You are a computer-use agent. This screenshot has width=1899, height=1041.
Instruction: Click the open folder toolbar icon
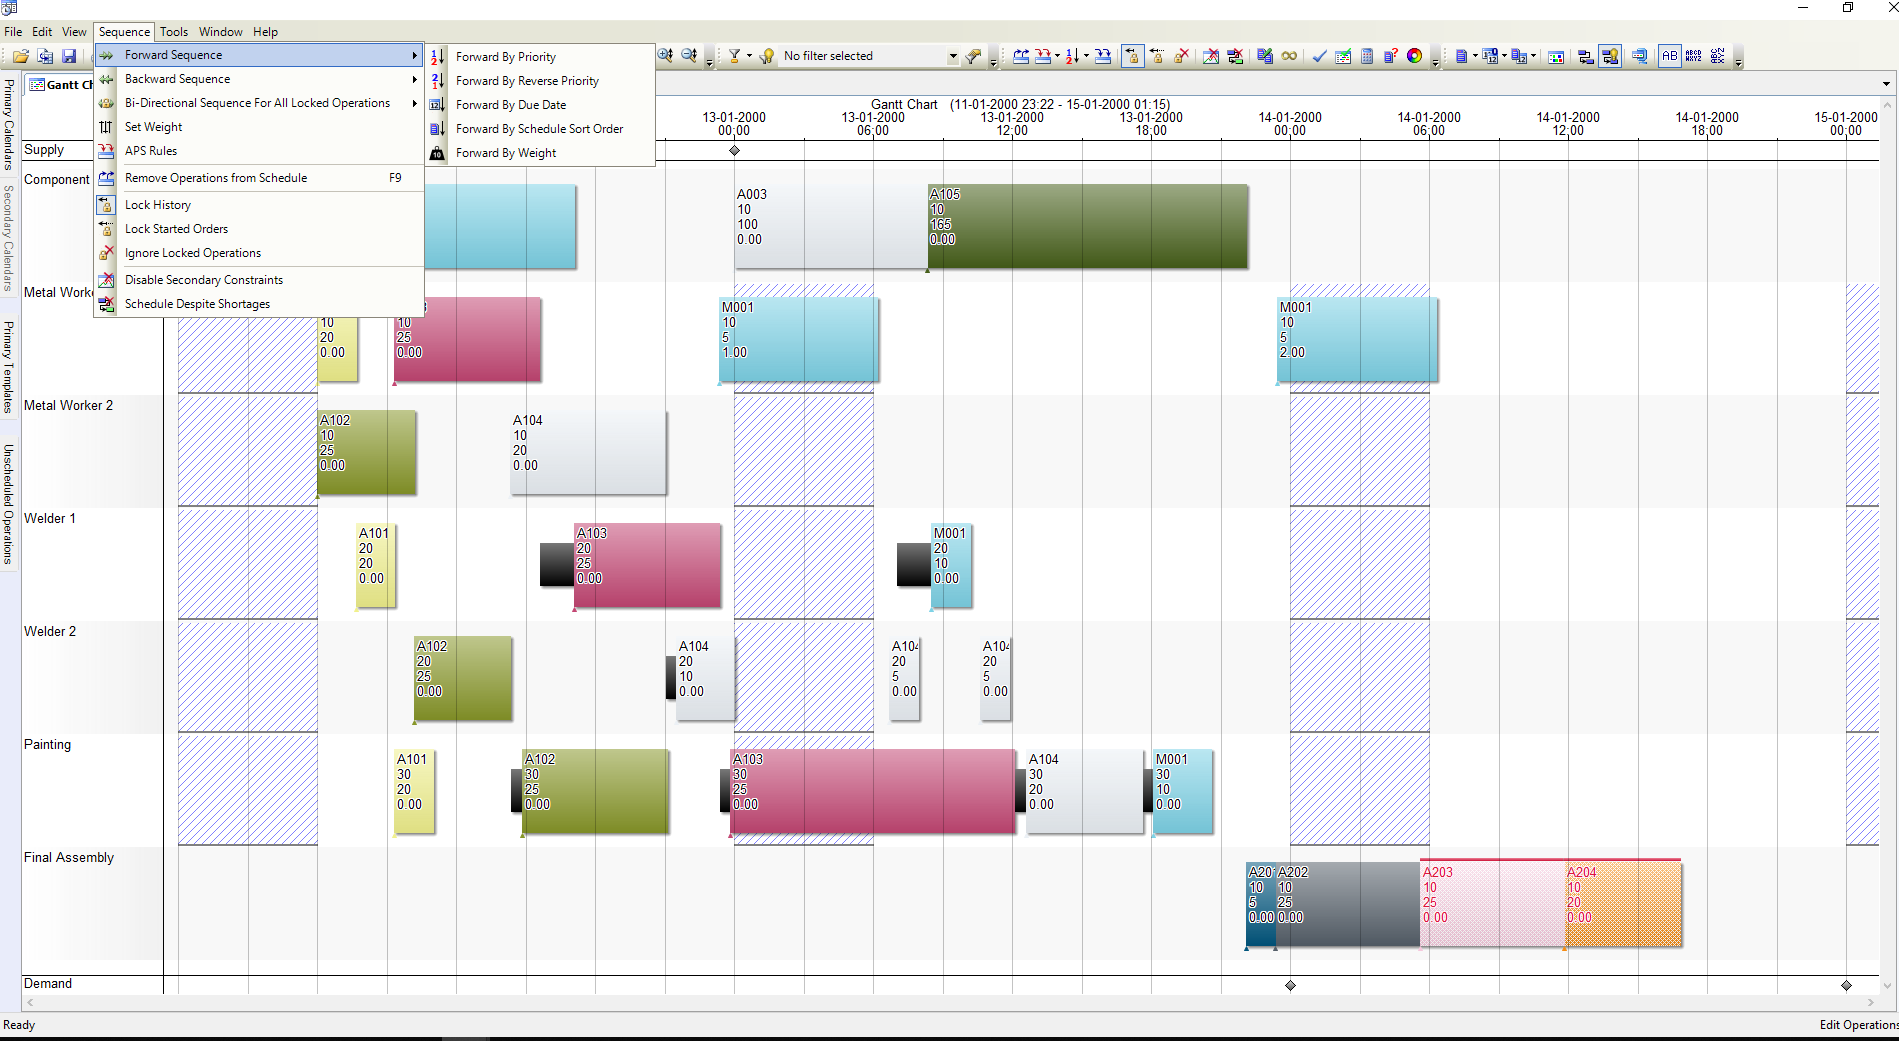[x=20, y=56]
